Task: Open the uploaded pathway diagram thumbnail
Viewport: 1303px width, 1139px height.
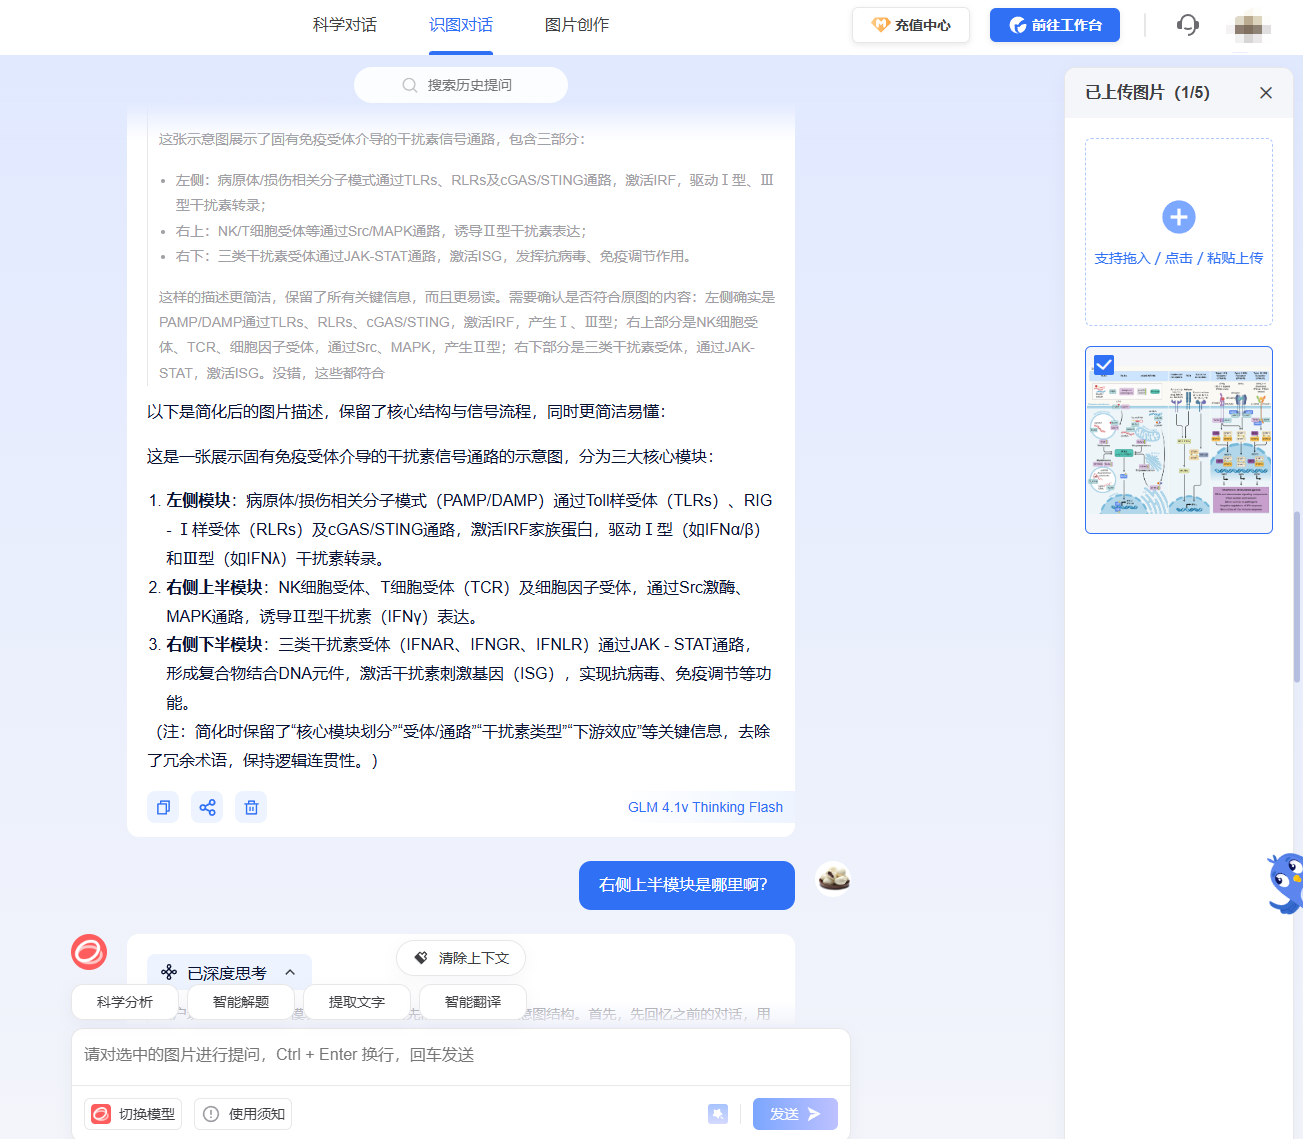Action: (1179, 440)
